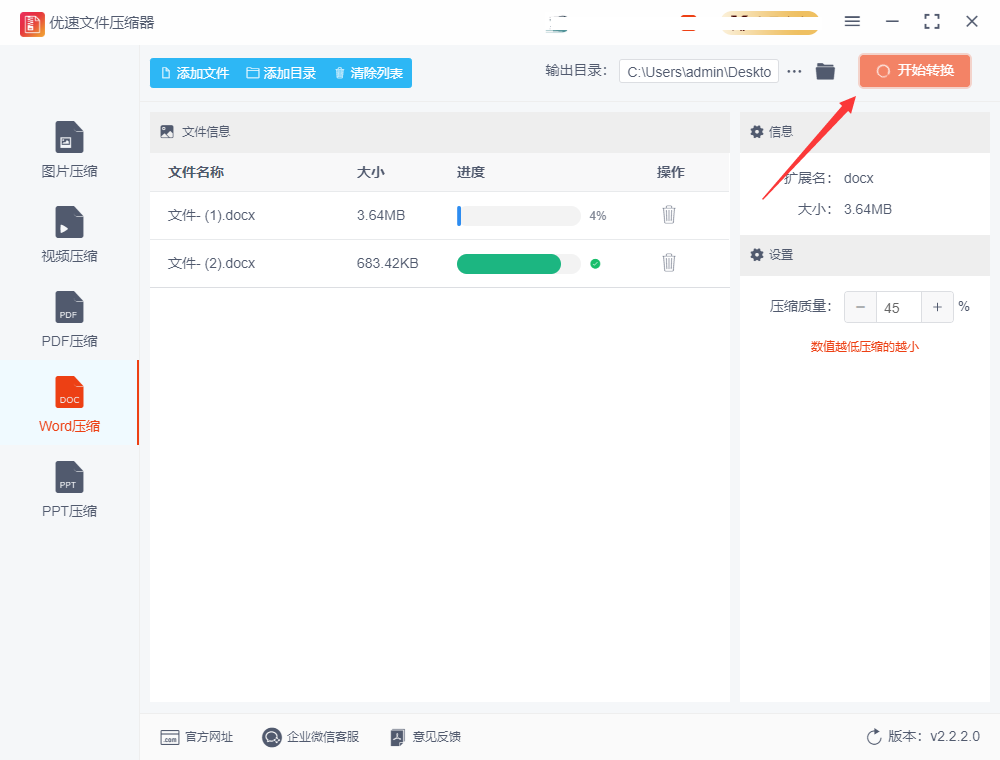This screenshot has height=760, width=1000.
Task: Open the PDF压缩 tool
Action: (69, 319)
